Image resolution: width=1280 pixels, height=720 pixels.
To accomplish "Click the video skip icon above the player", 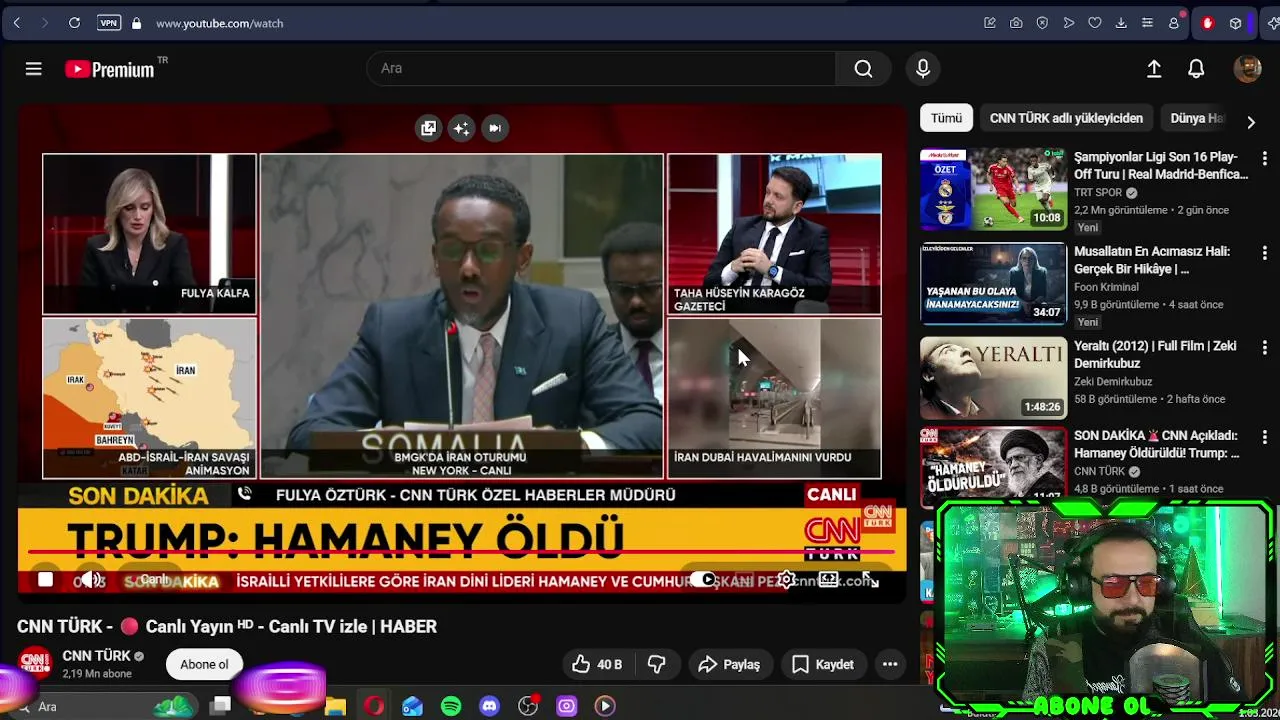I will coord(494,128).
